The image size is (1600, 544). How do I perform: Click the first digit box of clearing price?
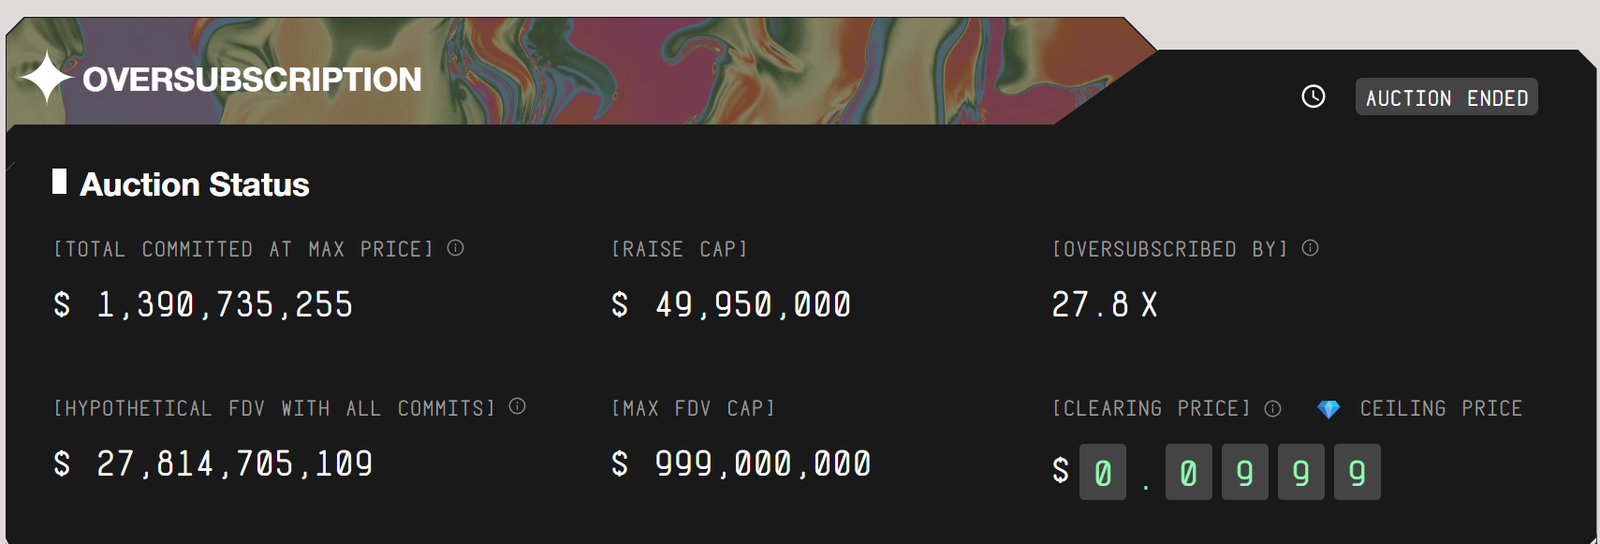(1102, 472)
